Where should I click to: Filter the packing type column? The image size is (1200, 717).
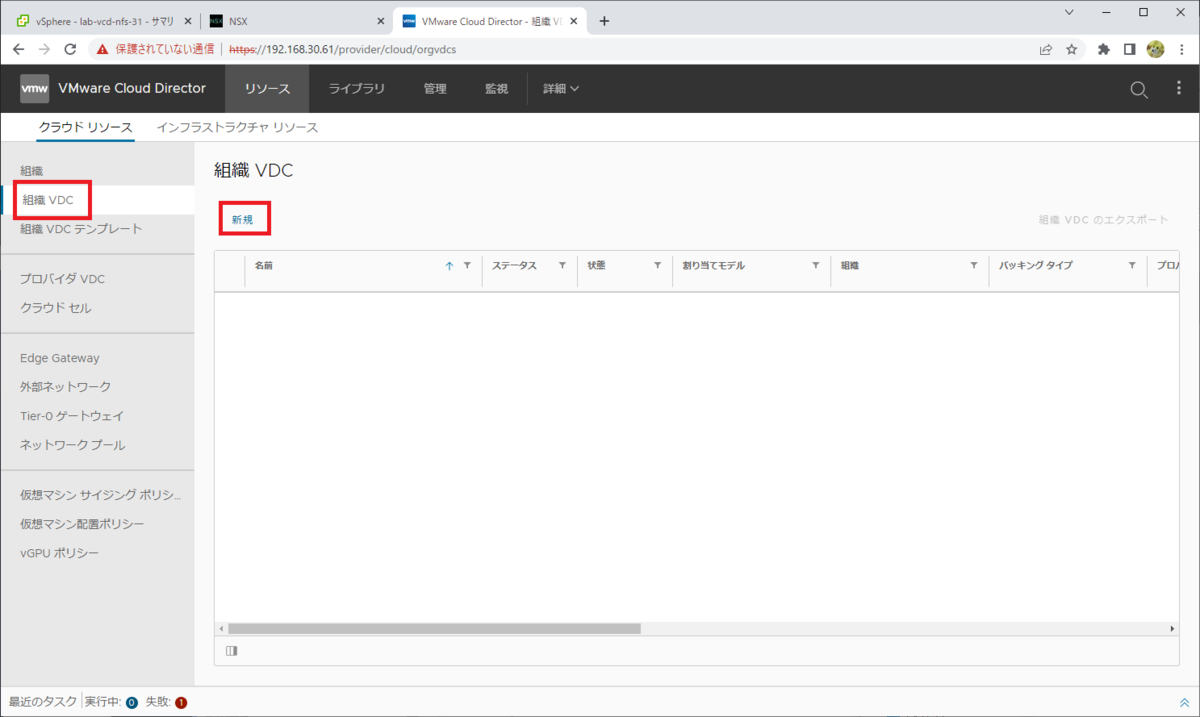1132,266
